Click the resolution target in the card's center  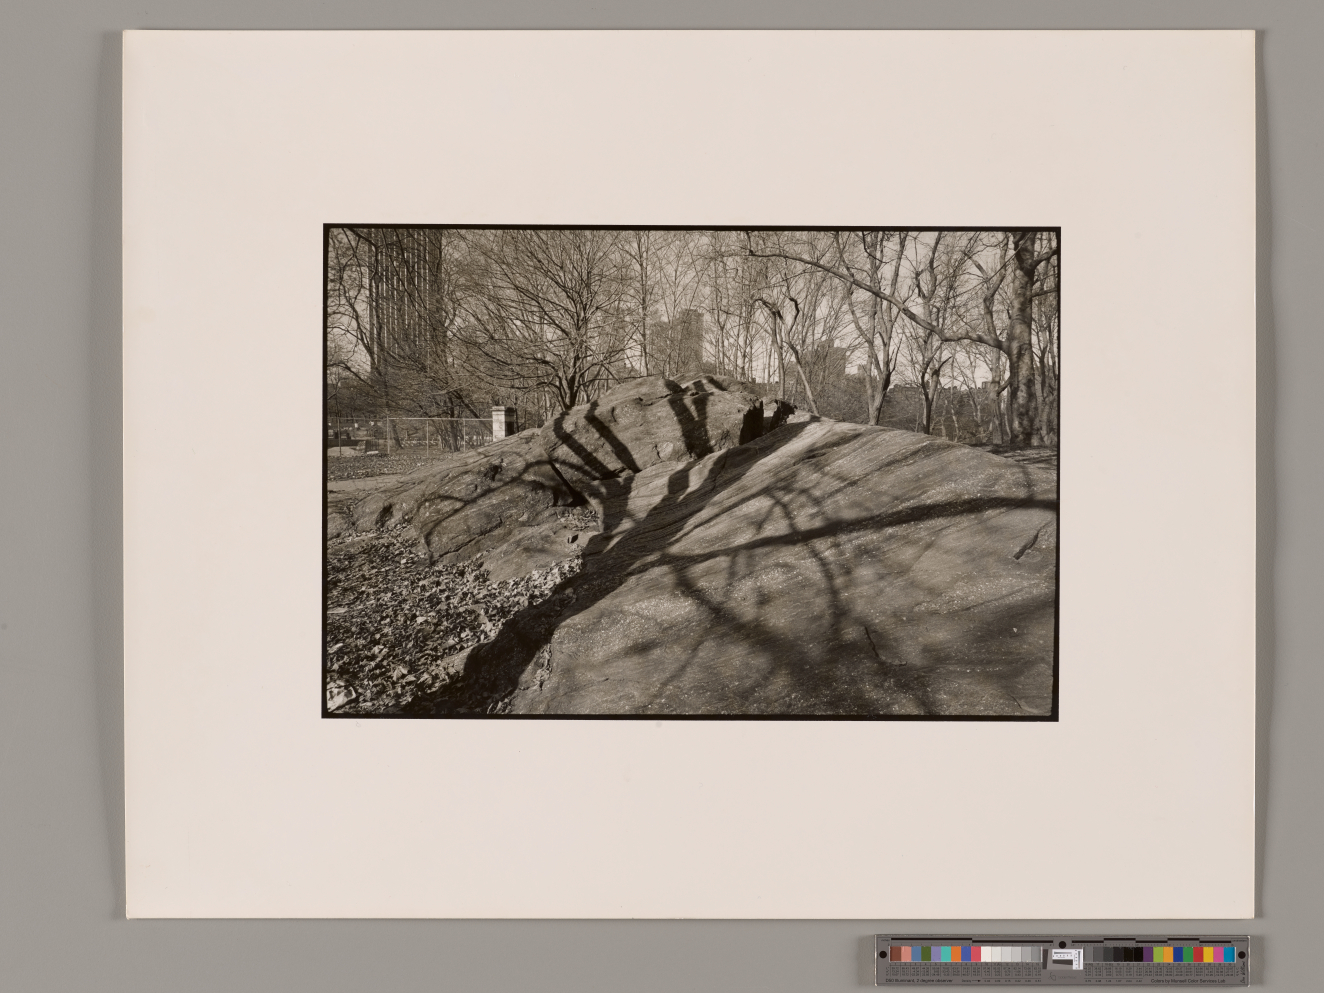(x=1067, y=957)
